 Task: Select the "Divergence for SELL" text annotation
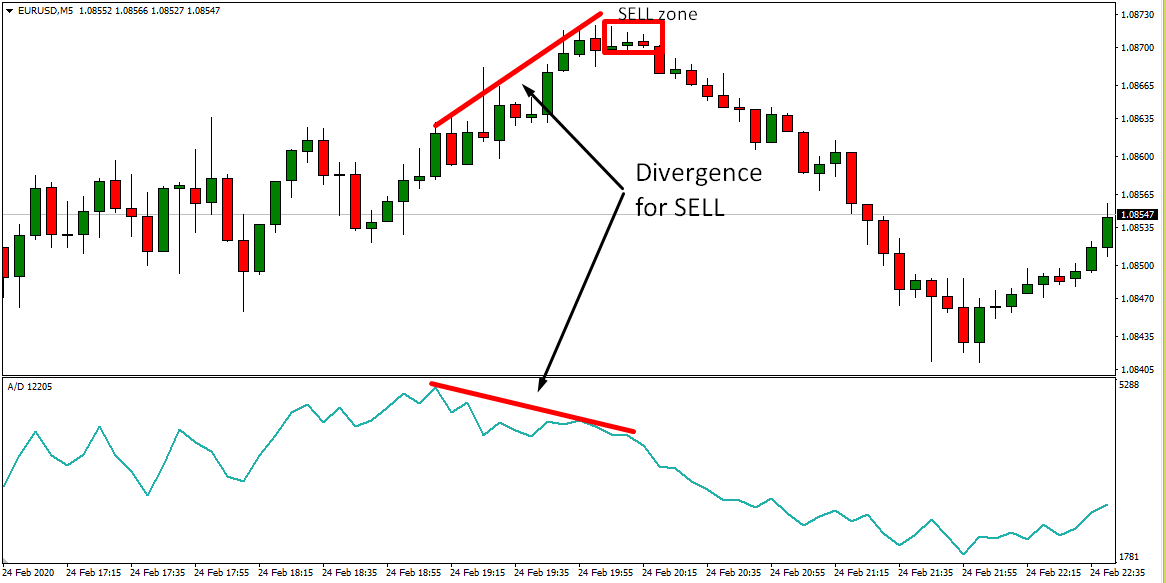[x=697, y=190]
